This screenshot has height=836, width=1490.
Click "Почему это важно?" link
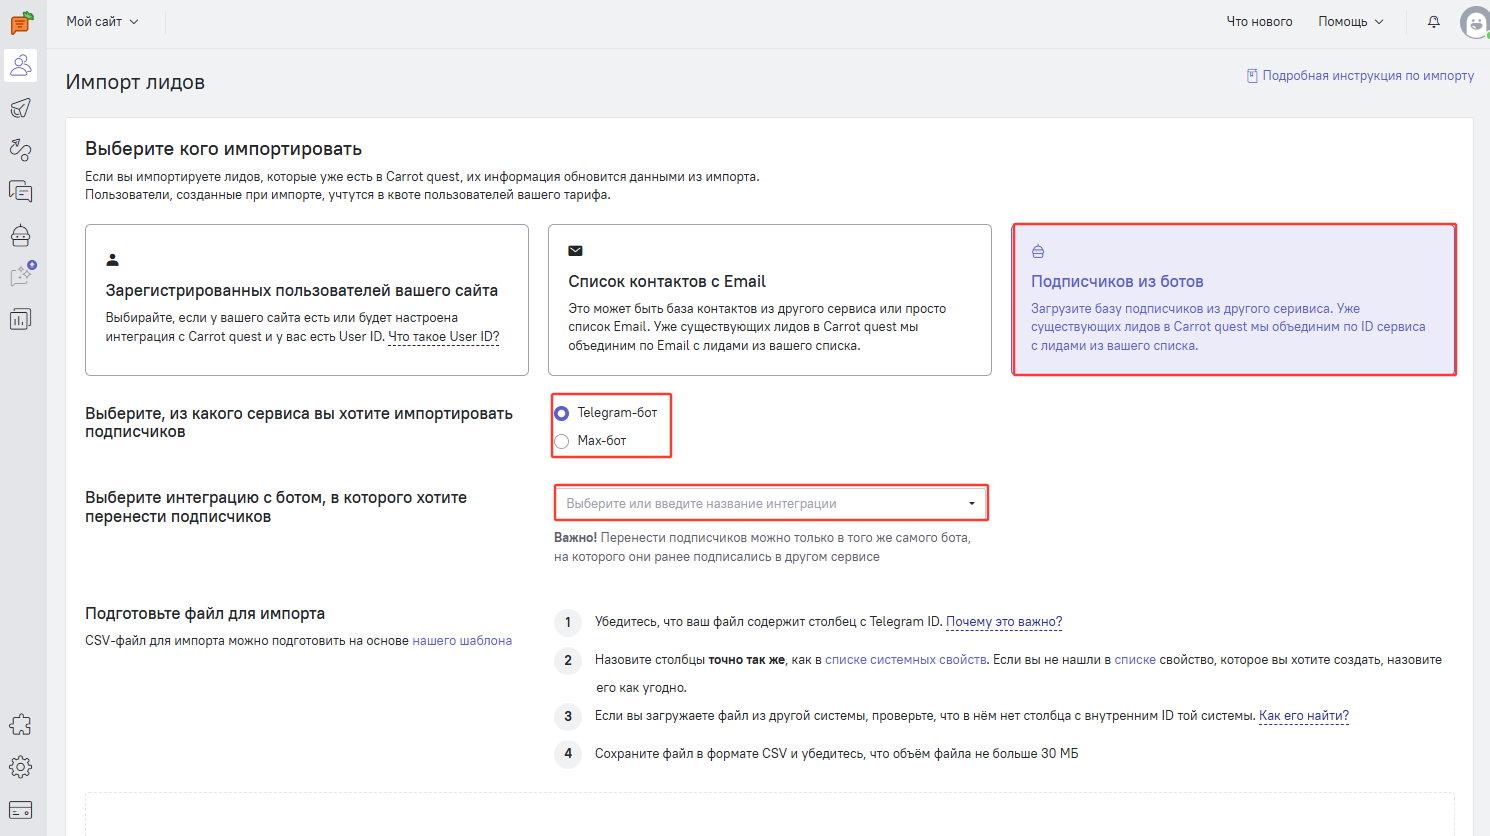point(1004,622)
